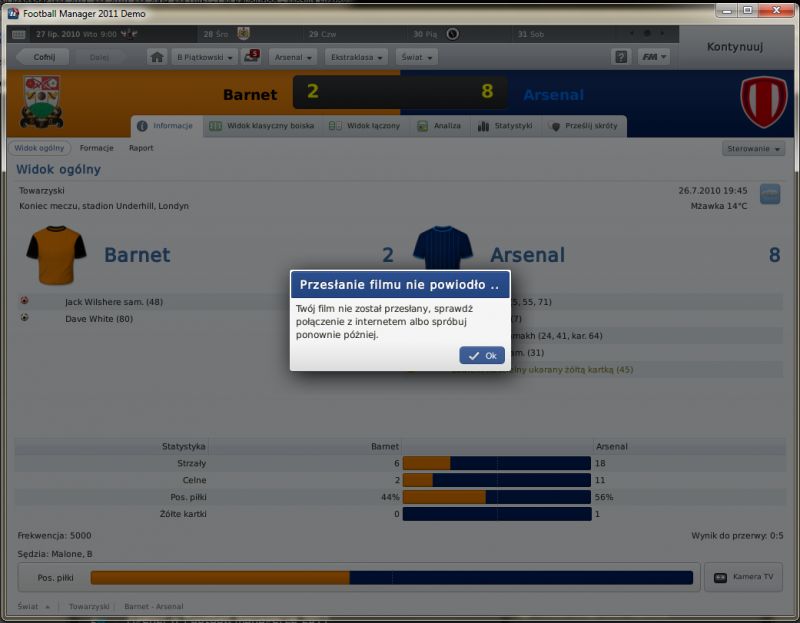
Task: Select Saturday 31 Sob in the date bar
Action: tap(531, 34)
